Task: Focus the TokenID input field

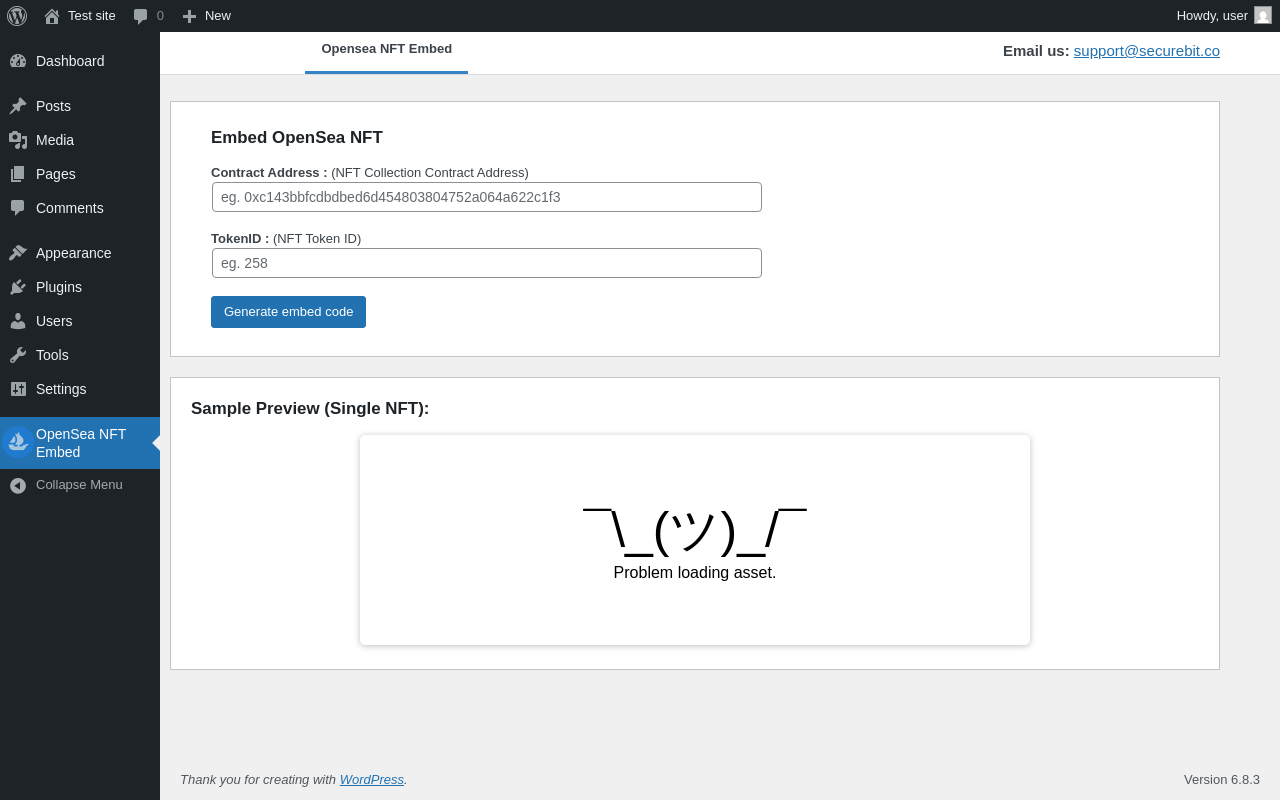Action: point(487,263)
